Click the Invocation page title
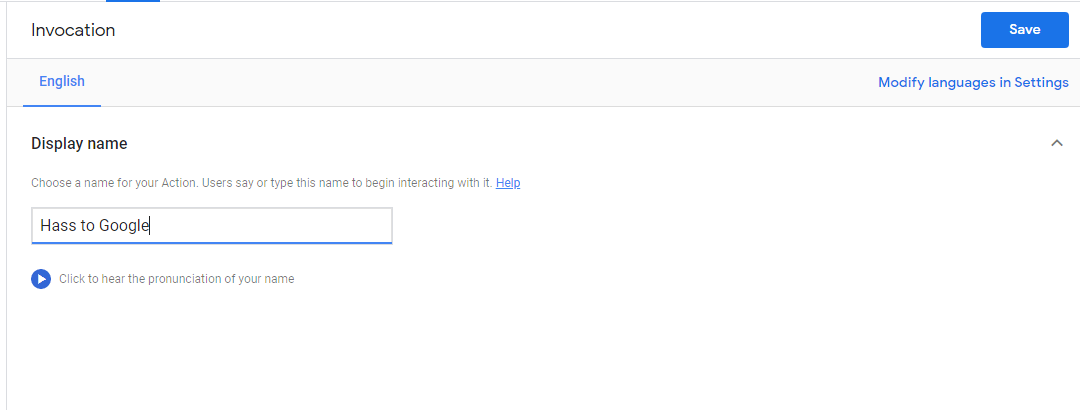Image resolution: width=1080 pixels, height=410 pixels. (73, 30)
